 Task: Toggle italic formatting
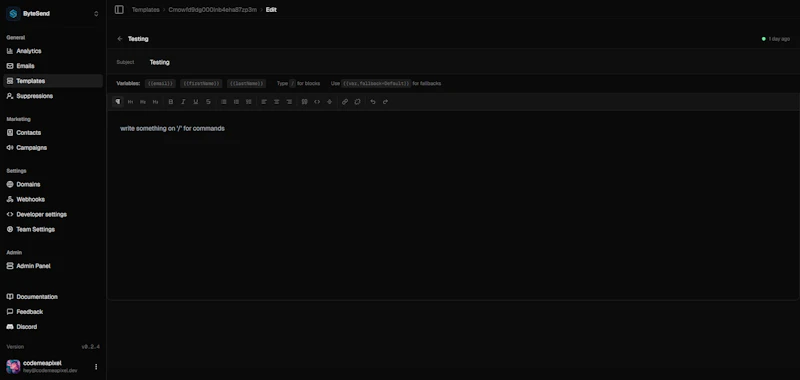coord(183,102)
